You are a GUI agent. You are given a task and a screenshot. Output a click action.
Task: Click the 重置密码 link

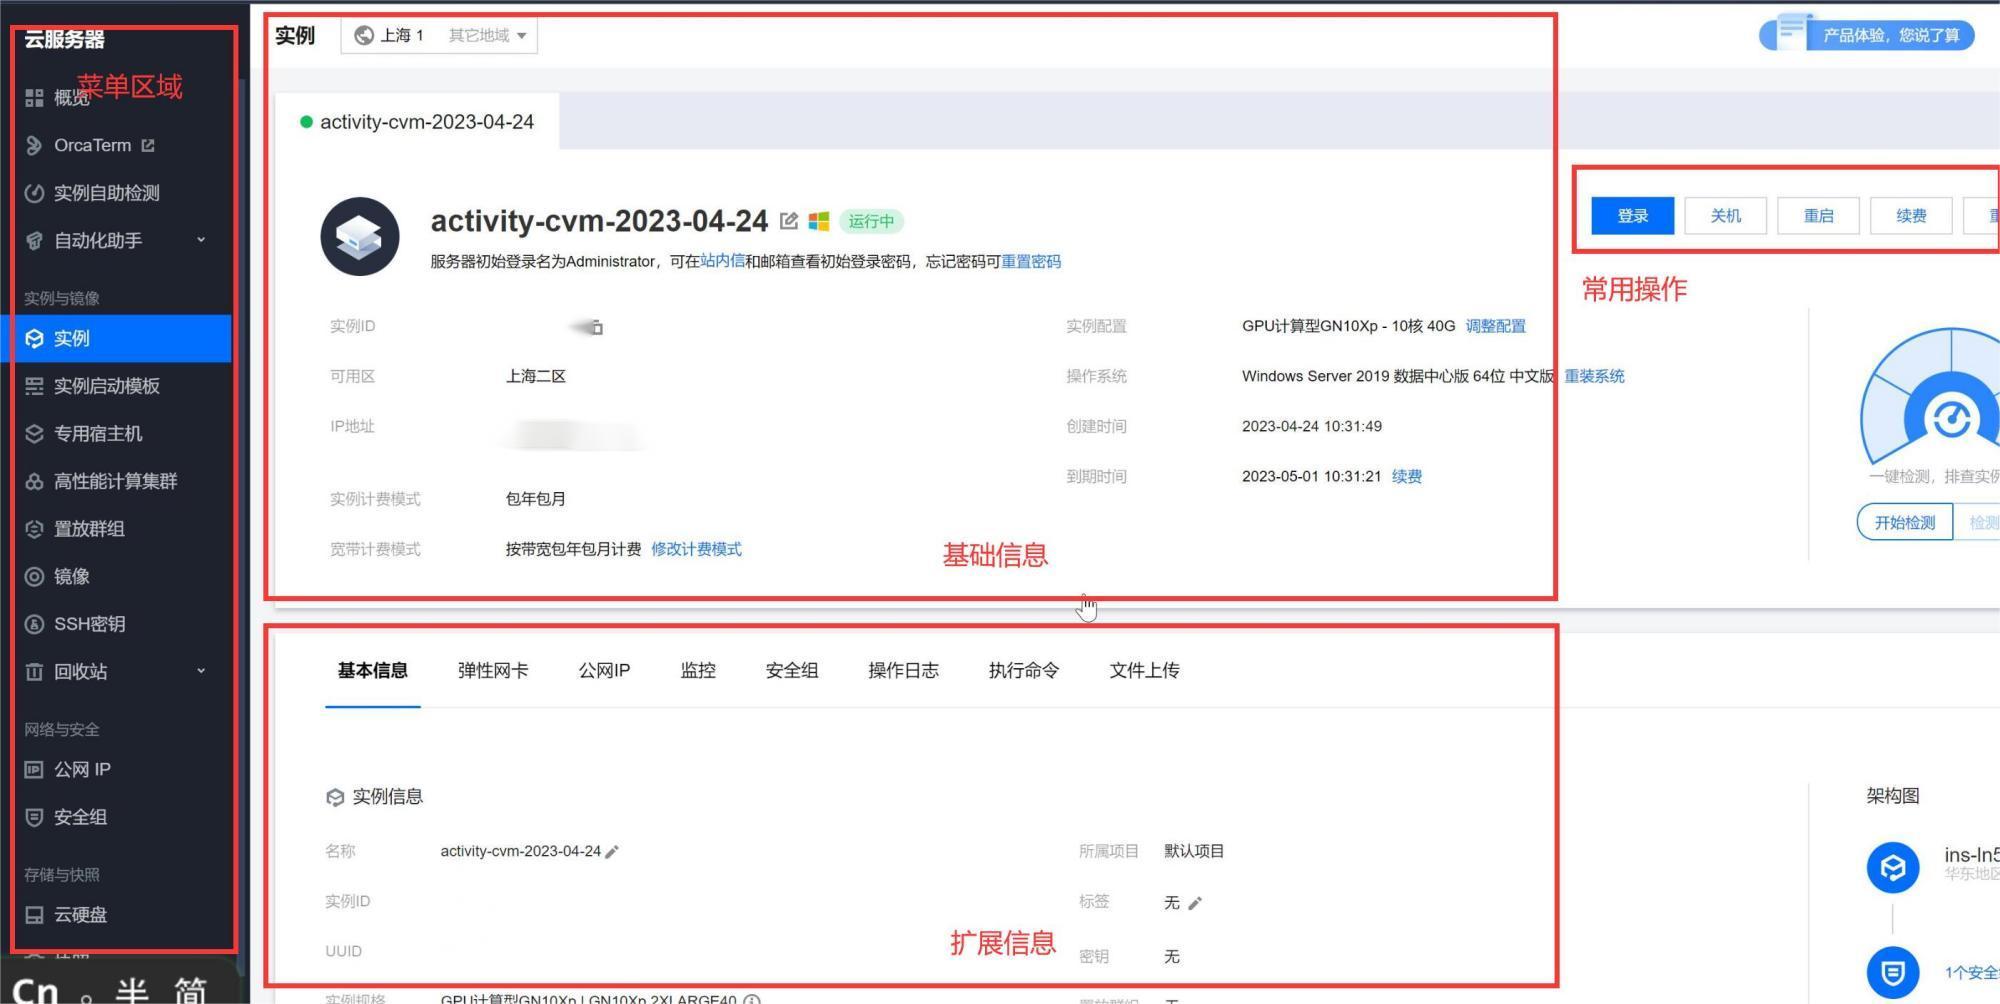click(1031, 261)
